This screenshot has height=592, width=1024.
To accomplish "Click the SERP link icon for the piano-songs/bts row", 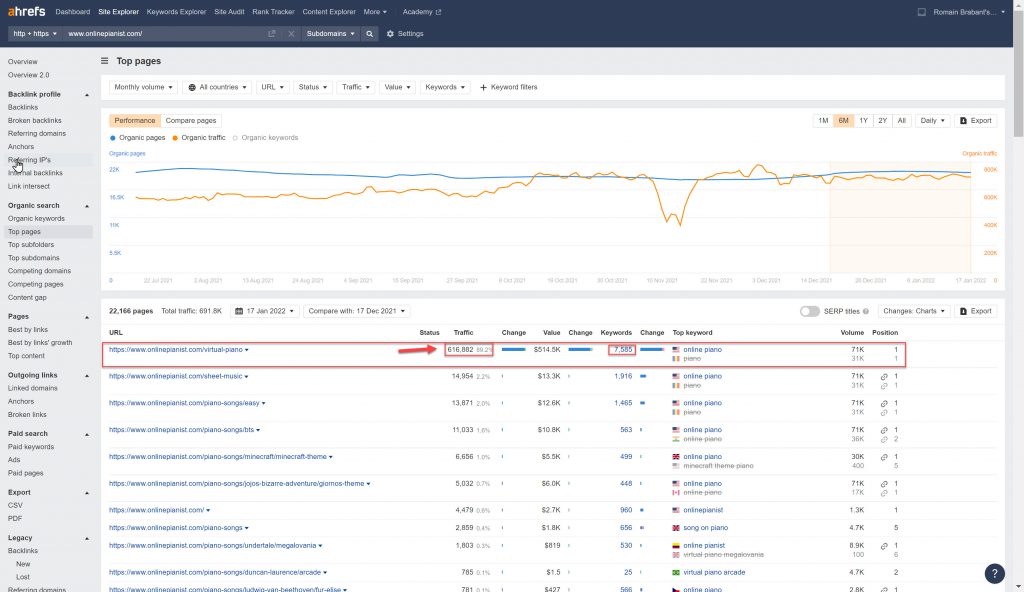I will click(x=884, y=430).
